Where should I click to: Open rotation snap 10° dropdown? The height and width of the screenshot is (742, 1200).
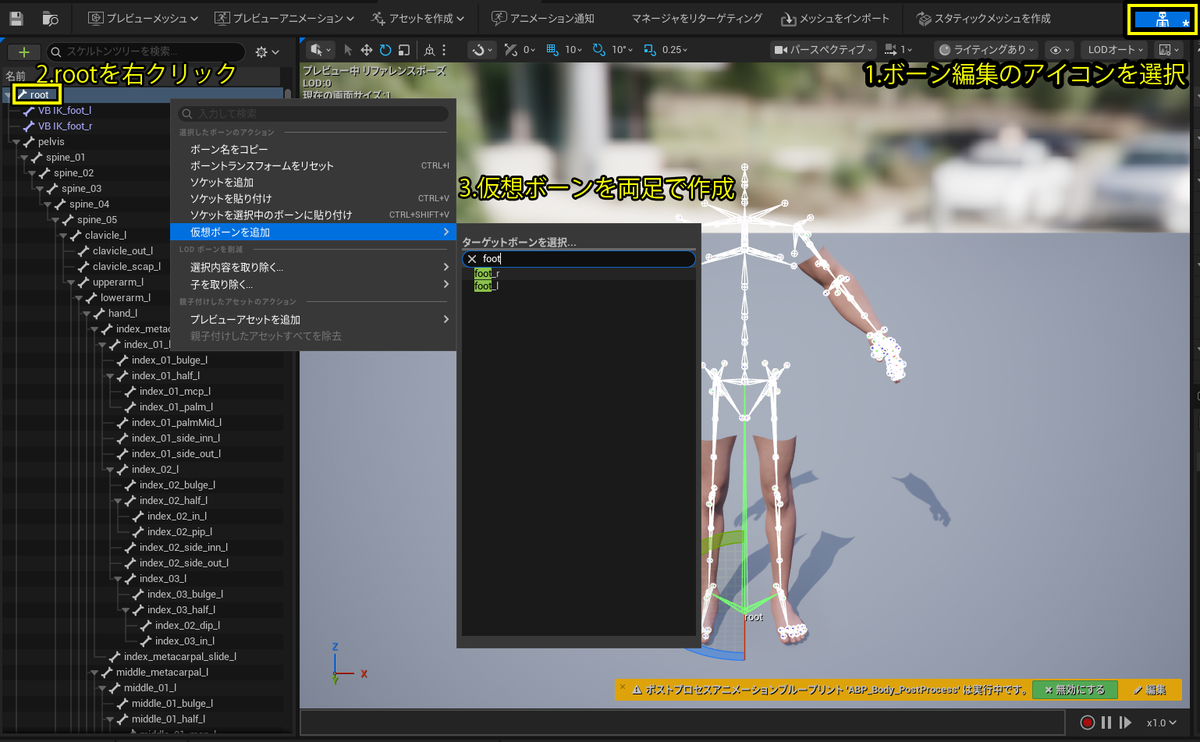[x=622, y=49]
